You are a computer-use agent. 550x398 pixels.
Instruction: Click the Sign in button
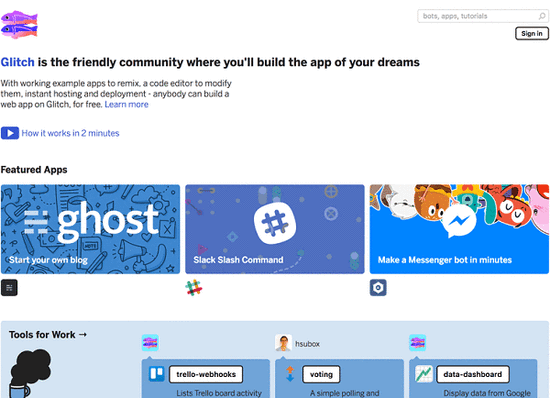(x=531, y=33)
